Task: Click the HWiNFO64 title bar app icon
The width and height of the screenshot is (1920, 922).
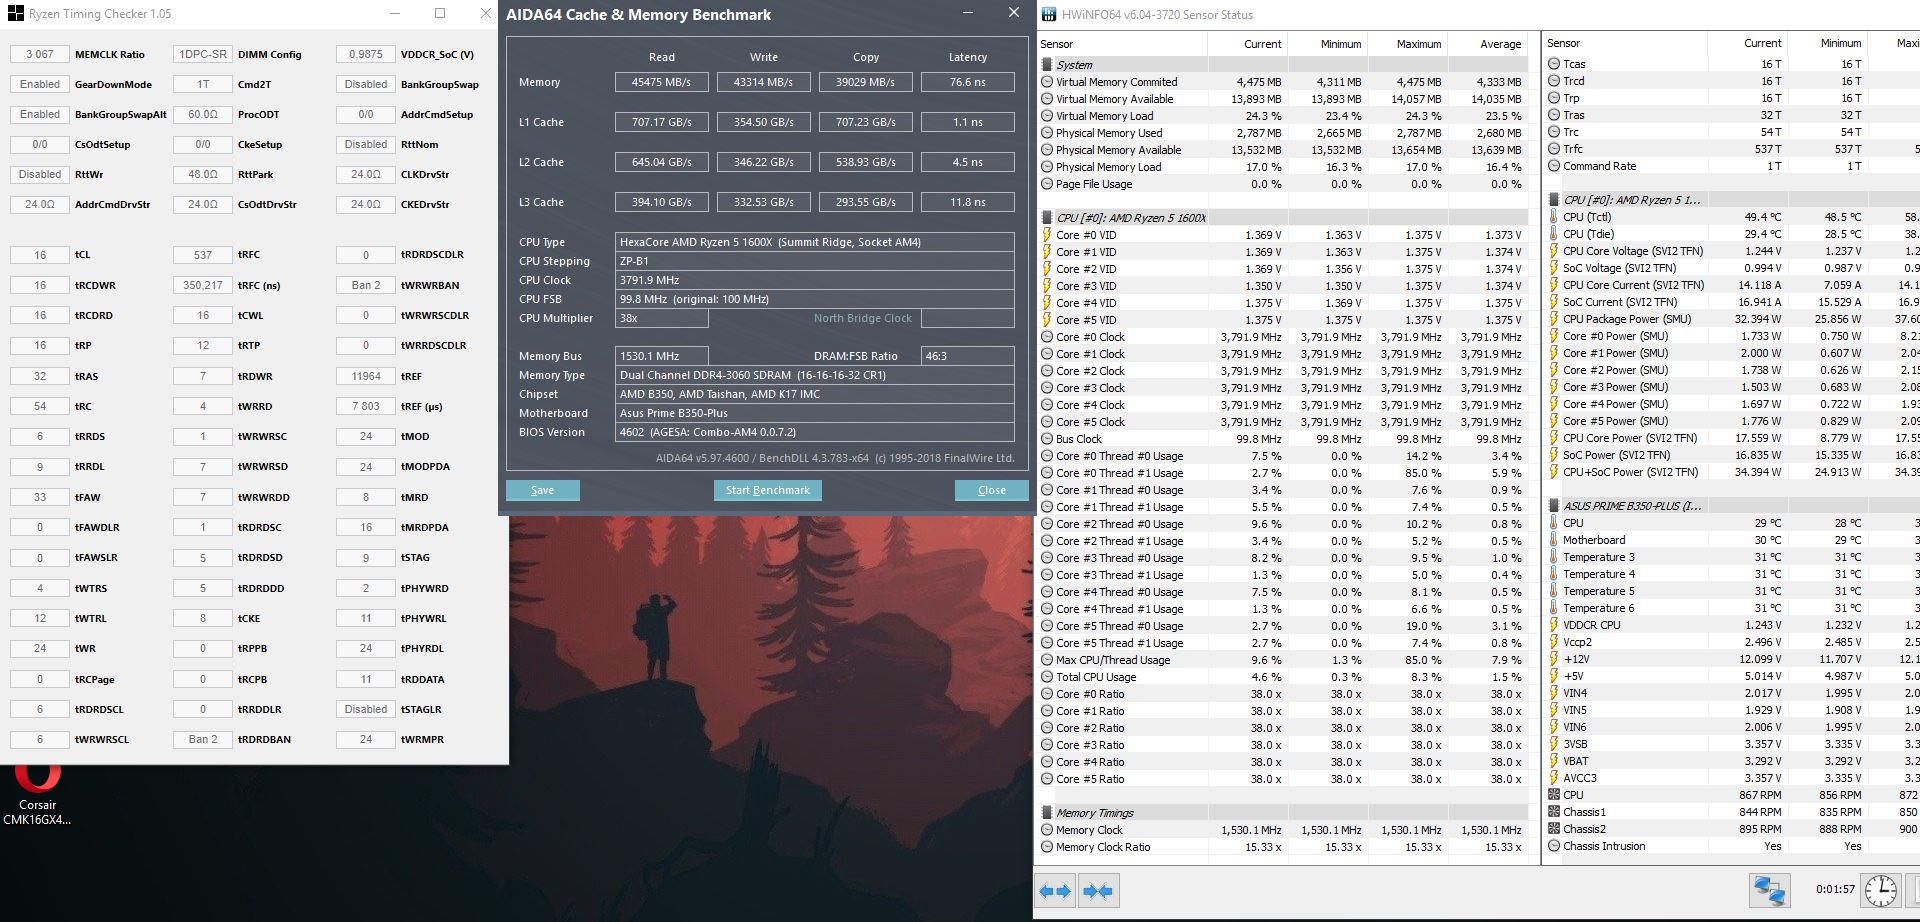Action: (x=1048, y=14)
